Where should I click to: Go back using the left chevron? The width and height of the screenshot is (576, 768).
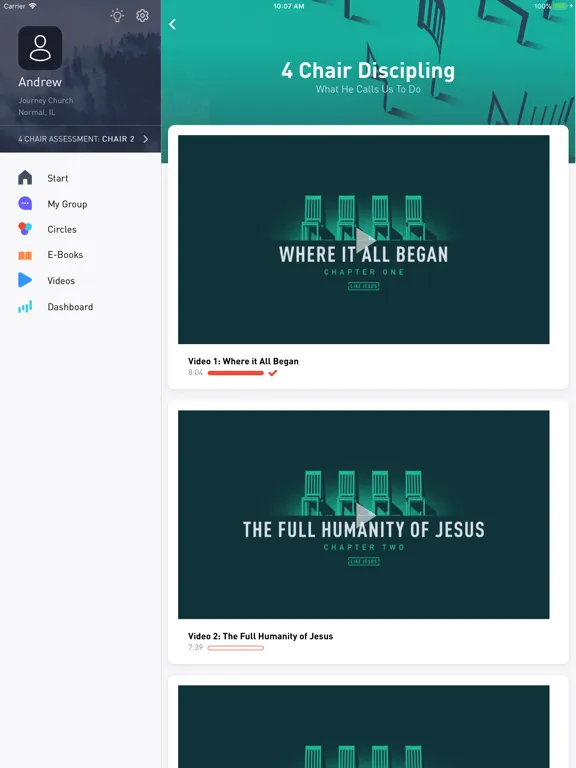click(172, 24)
